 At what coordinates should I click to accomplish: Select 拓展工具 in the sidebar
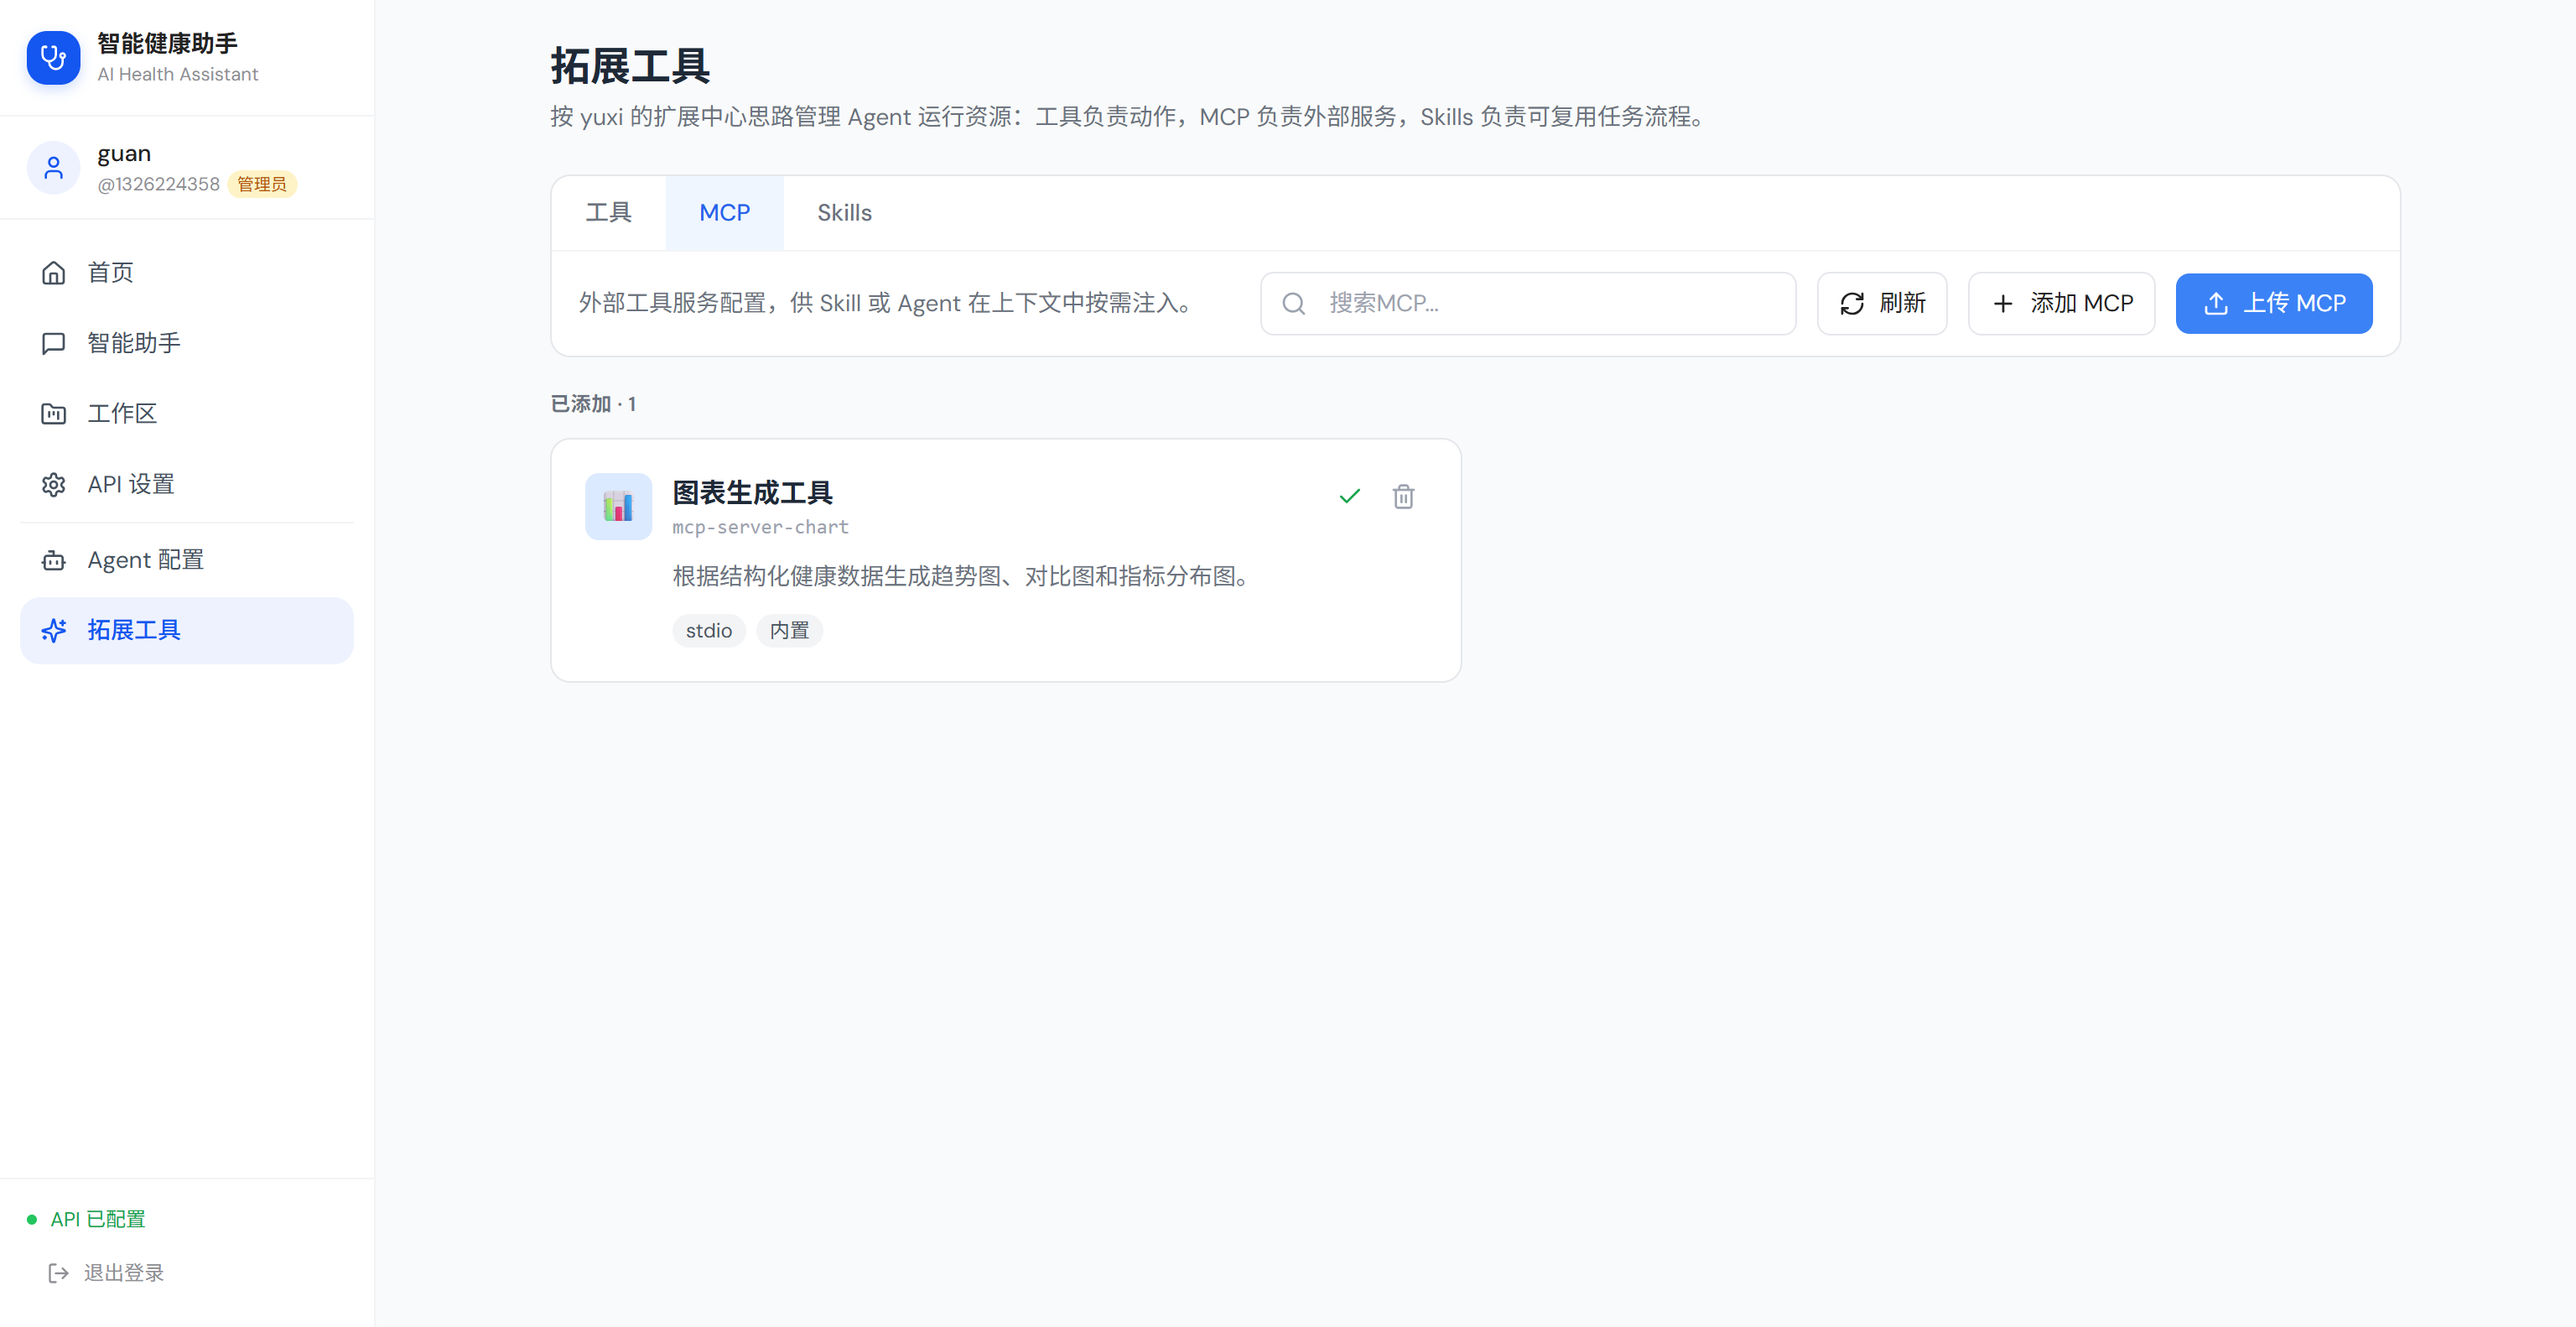point(187,630)
